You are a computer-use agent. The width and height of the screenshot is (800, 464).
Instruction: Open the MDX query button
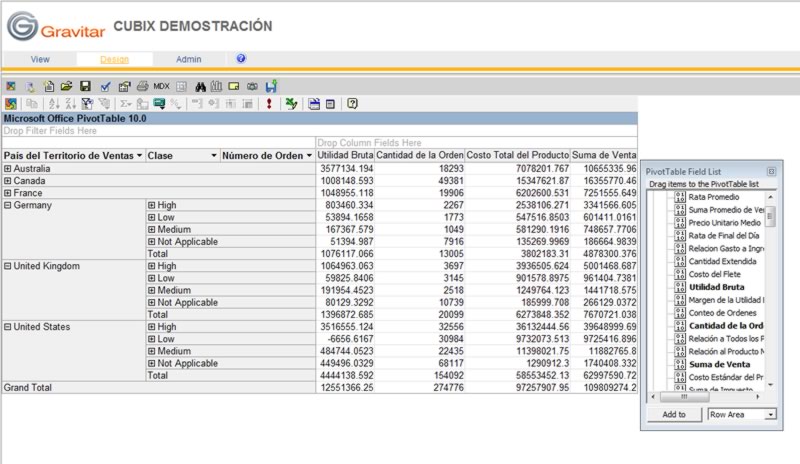161,86
